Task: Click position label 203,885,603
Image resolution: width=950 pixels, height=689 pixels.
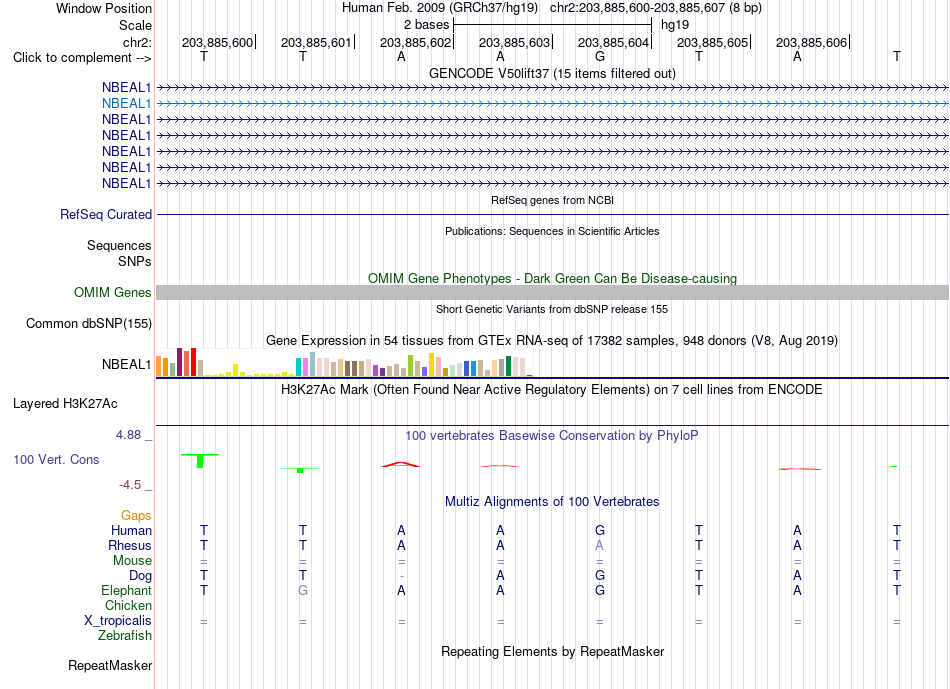Action: (514, 42)
